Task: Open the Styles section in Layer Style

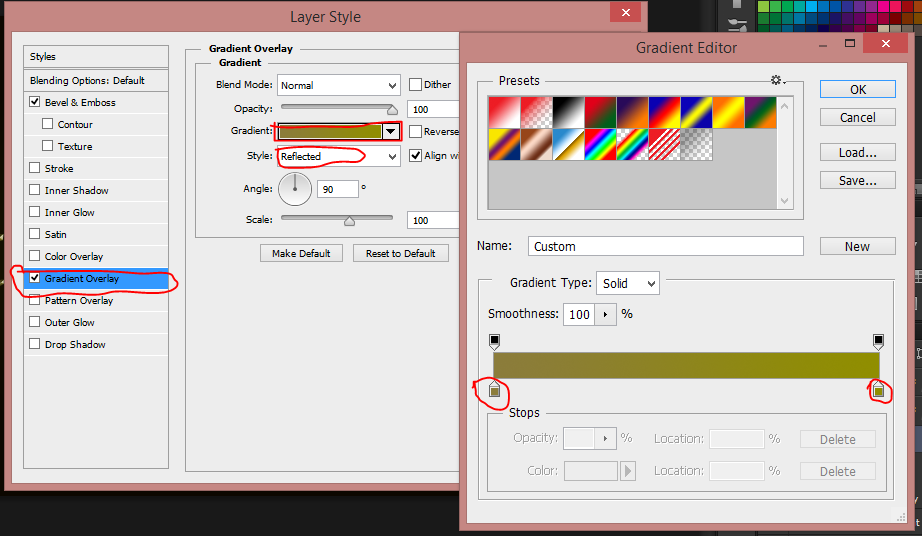Action: coord(96,56)
